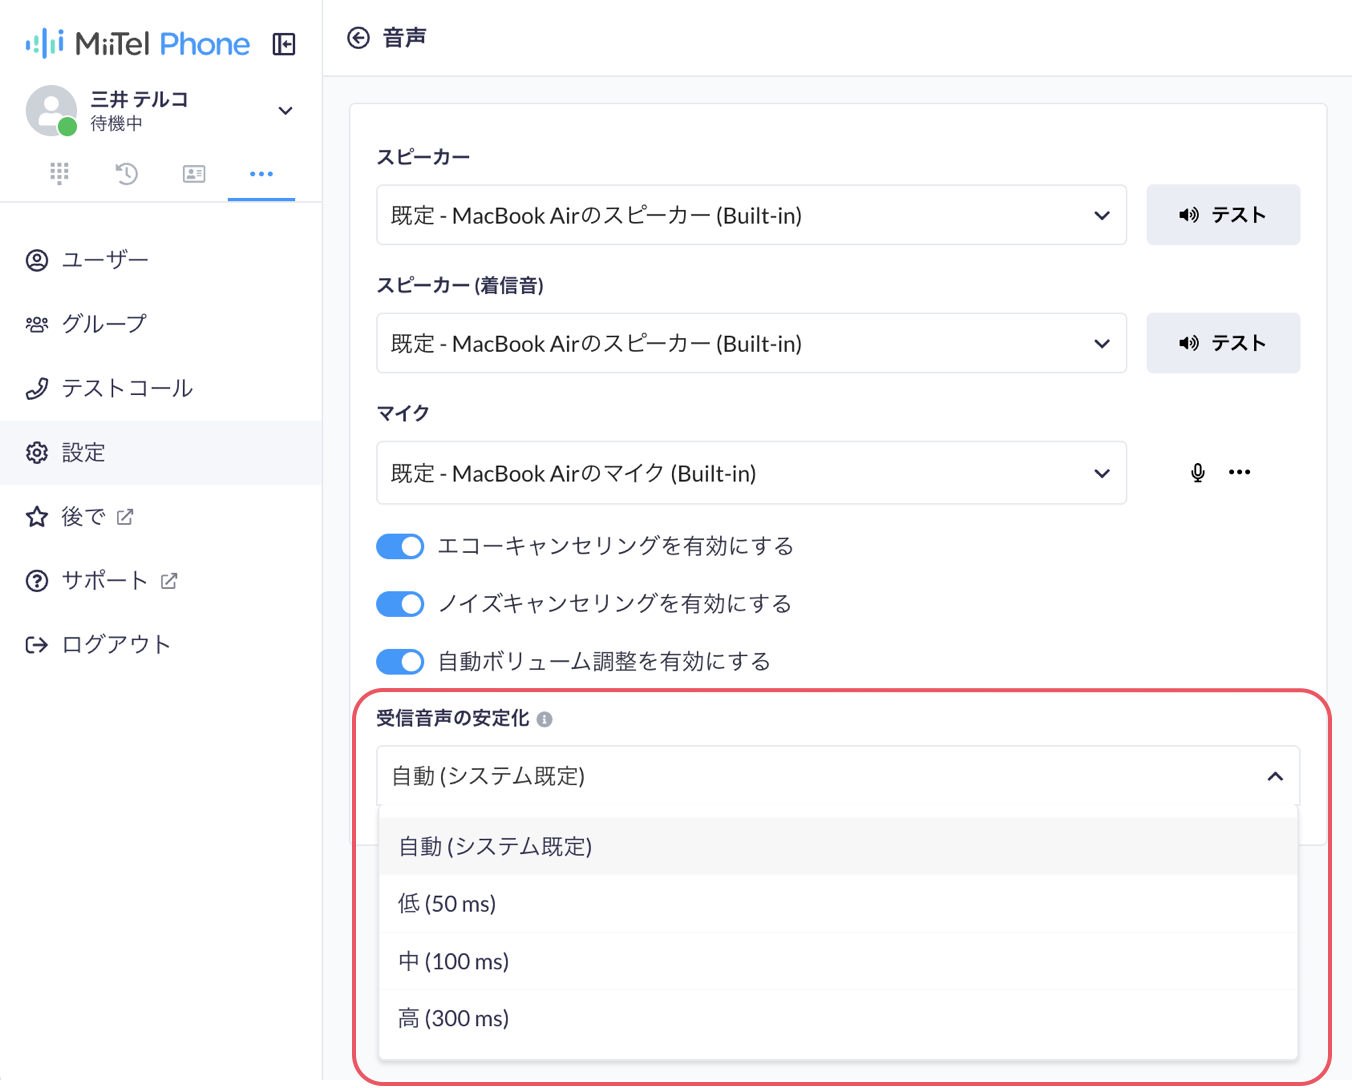Open the サポート external link

click(x=161, y=580)
